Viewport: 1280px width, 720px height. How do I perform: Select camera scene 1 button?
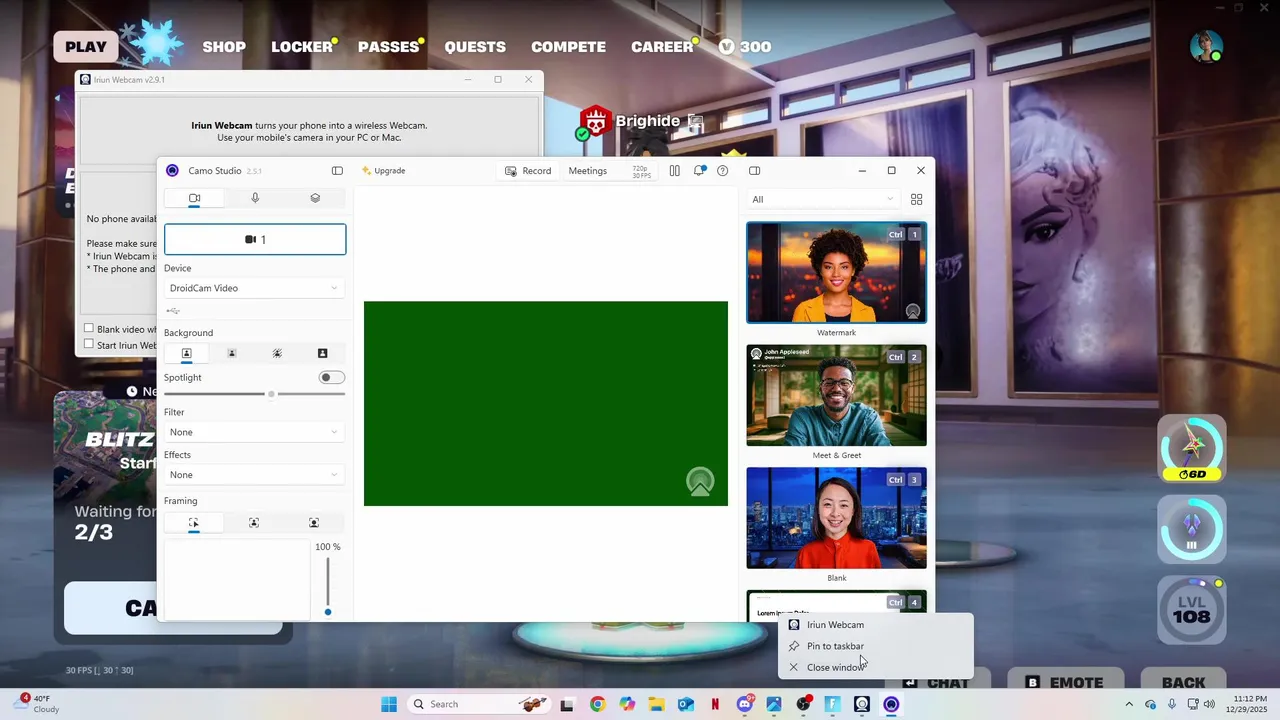point(255,240)
